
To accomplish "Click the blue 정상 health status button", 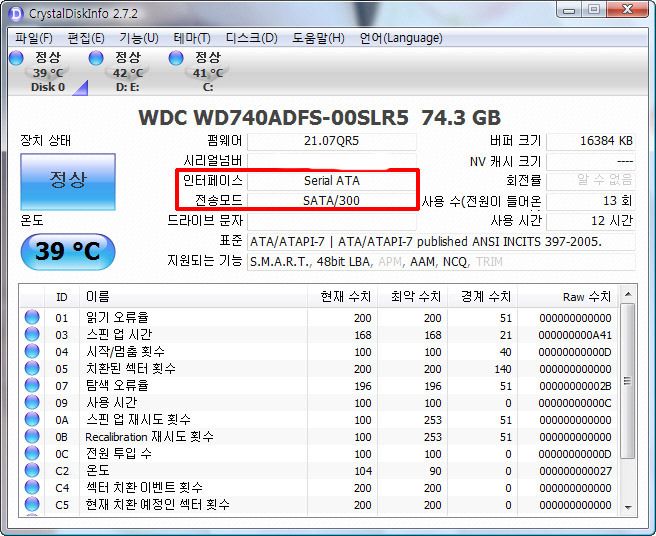I will coord(68,181).
